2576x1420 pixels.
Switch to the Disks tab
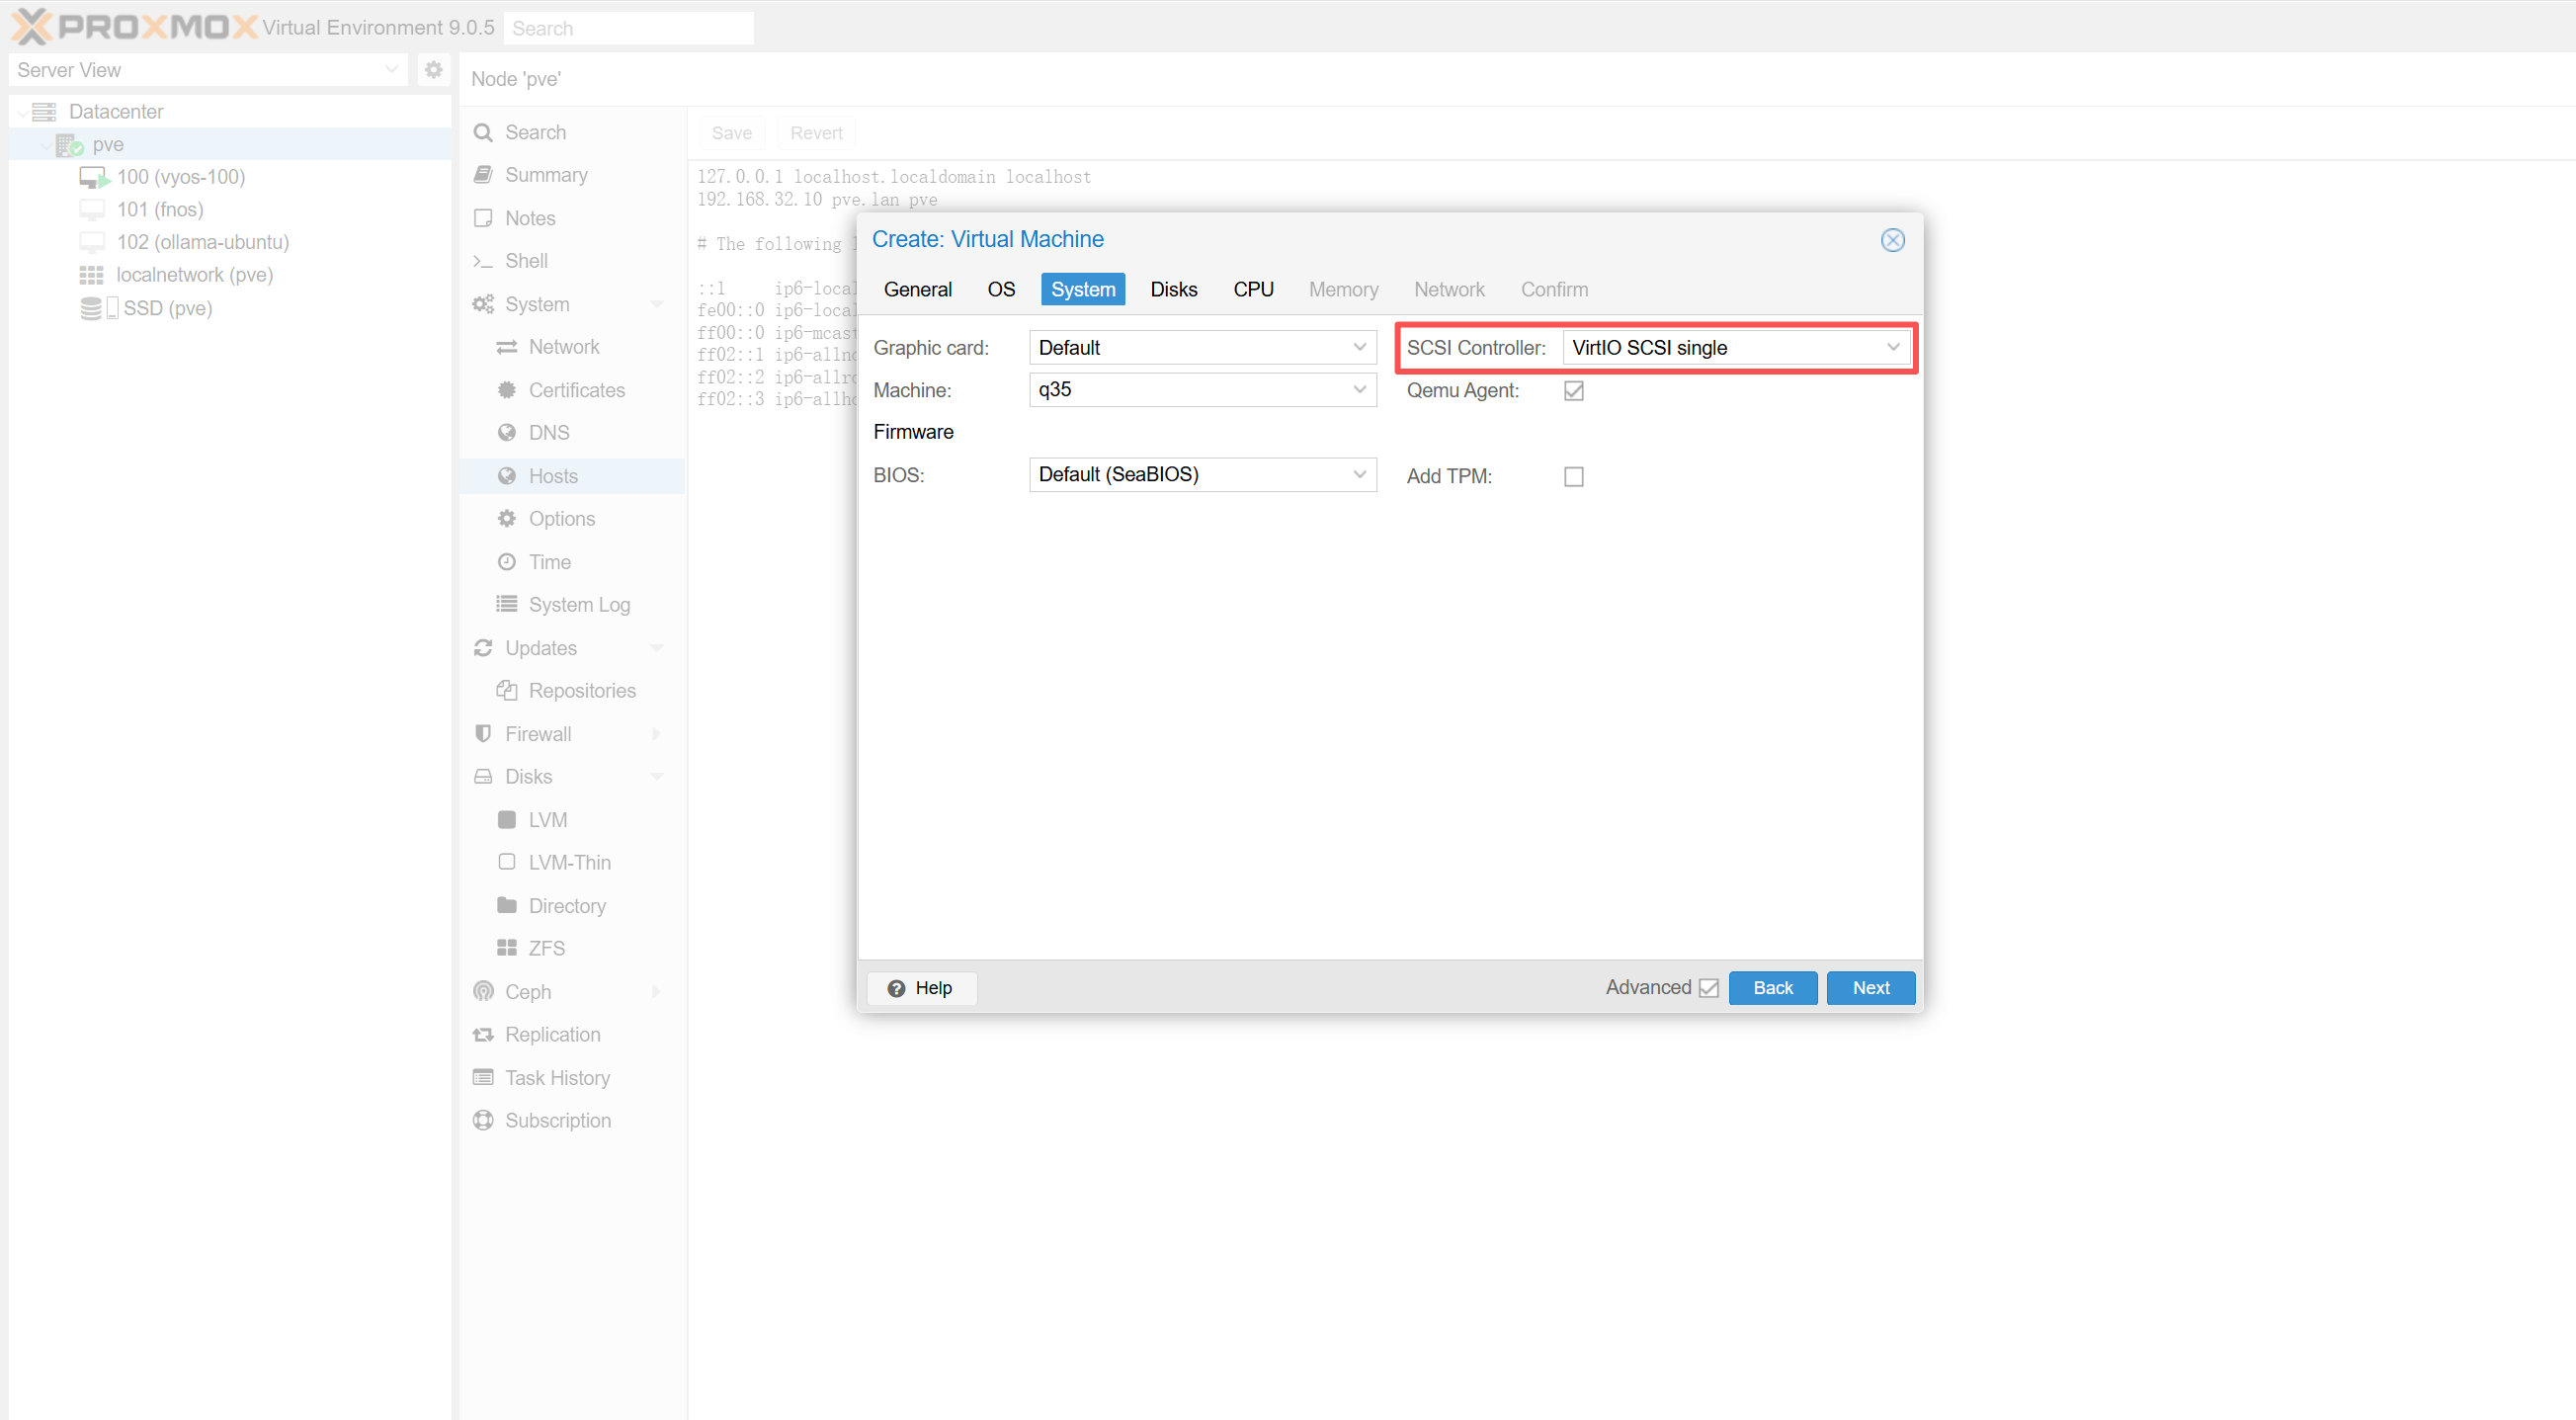pyautogui.click(x=1173, y=290)
